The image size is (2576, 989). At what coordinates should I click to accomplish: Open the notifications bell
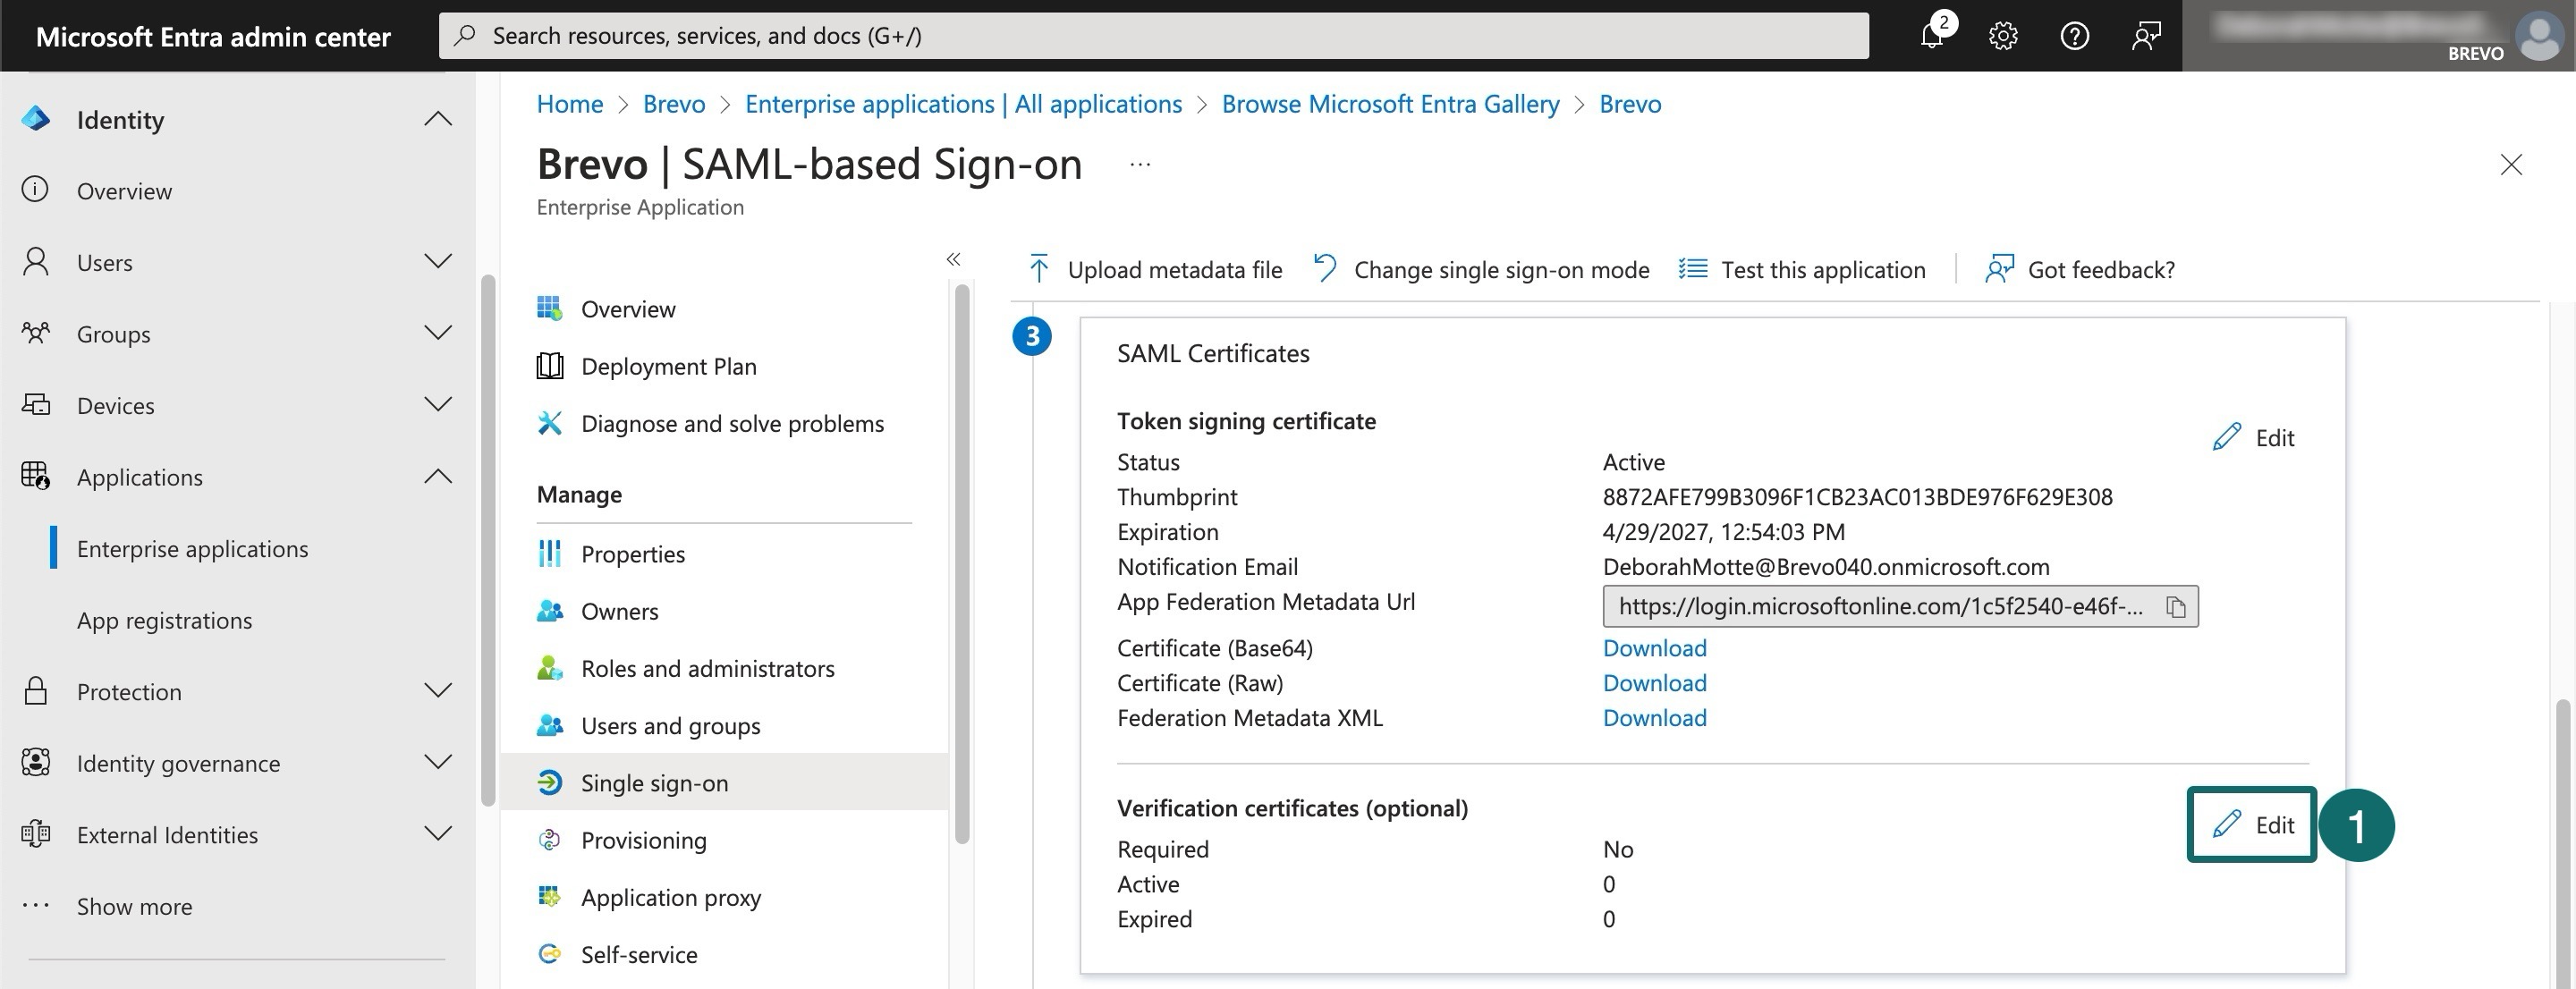coord(1932,35)
